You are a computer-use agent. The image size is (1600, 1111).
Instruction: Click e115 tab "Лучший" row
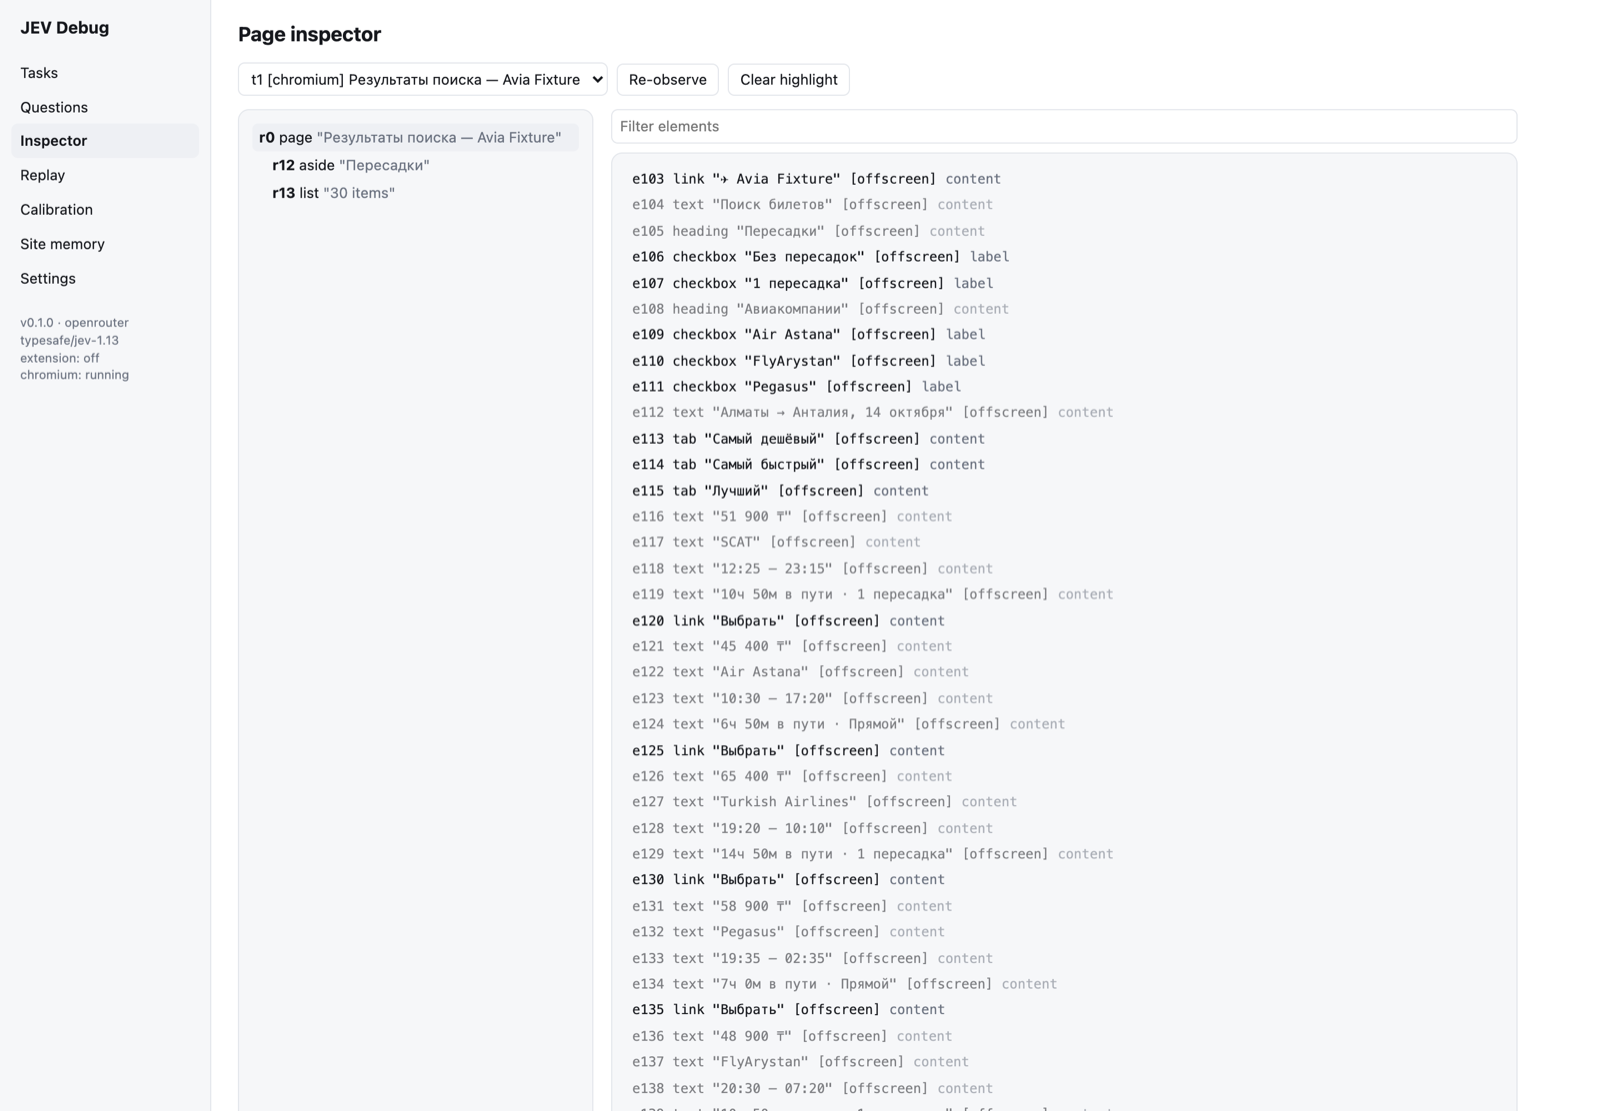[1064, 491]
